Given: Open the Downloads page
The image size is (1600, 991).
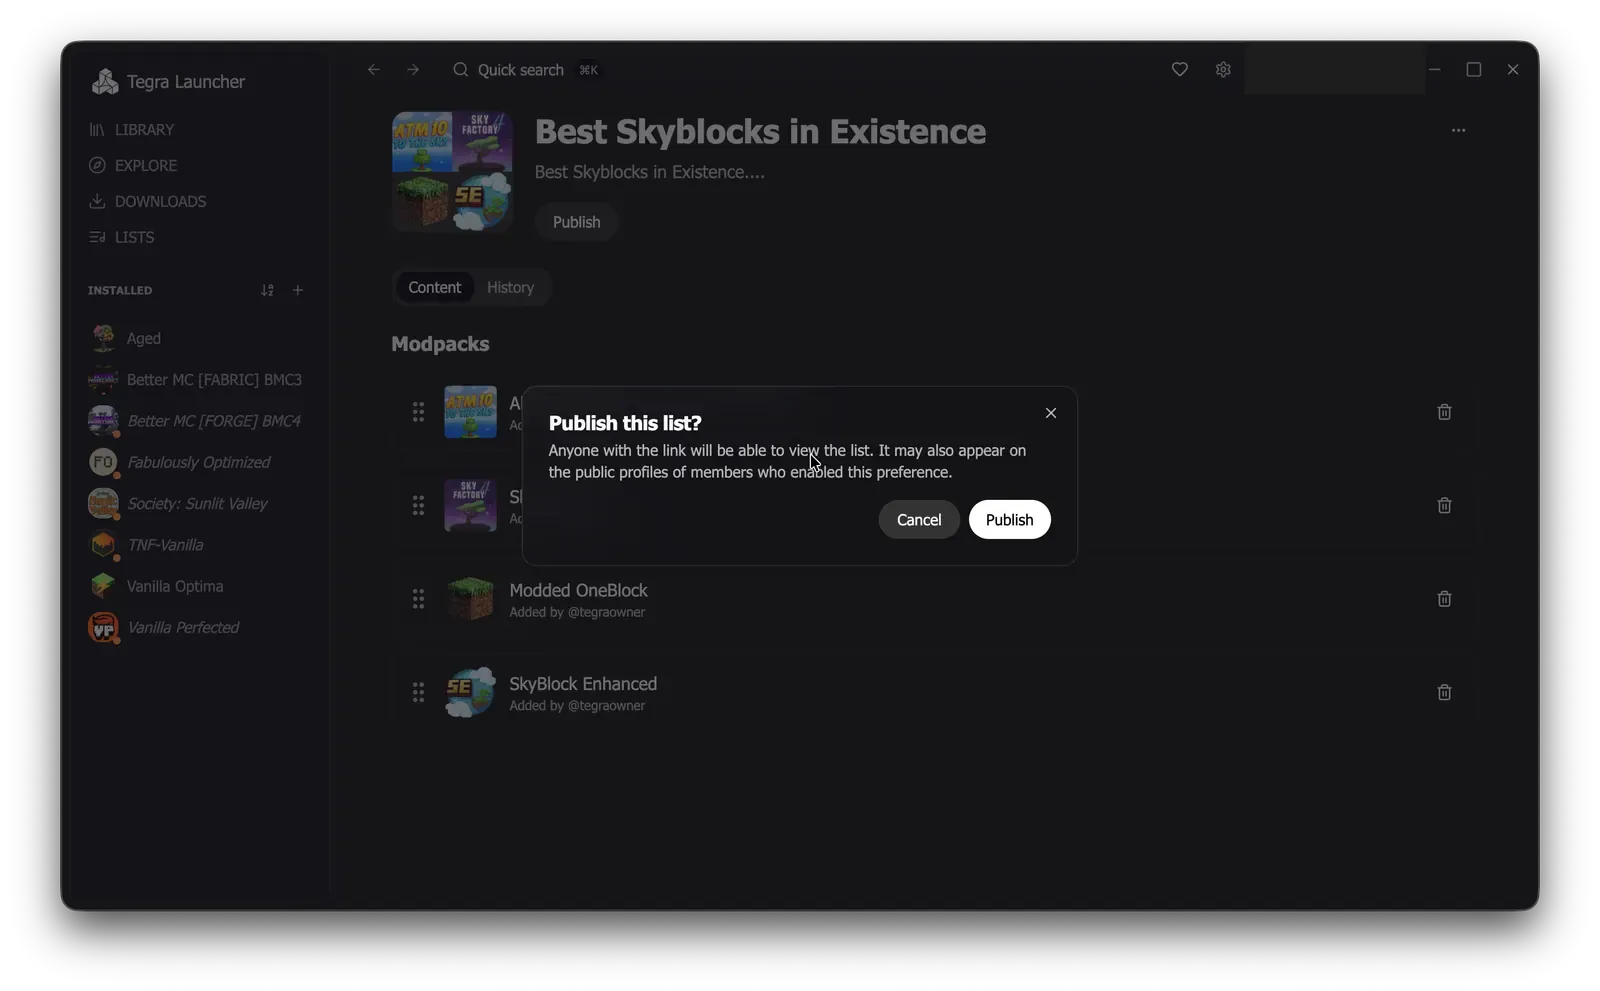Looking at the screenshot, I should coord(147,202).
